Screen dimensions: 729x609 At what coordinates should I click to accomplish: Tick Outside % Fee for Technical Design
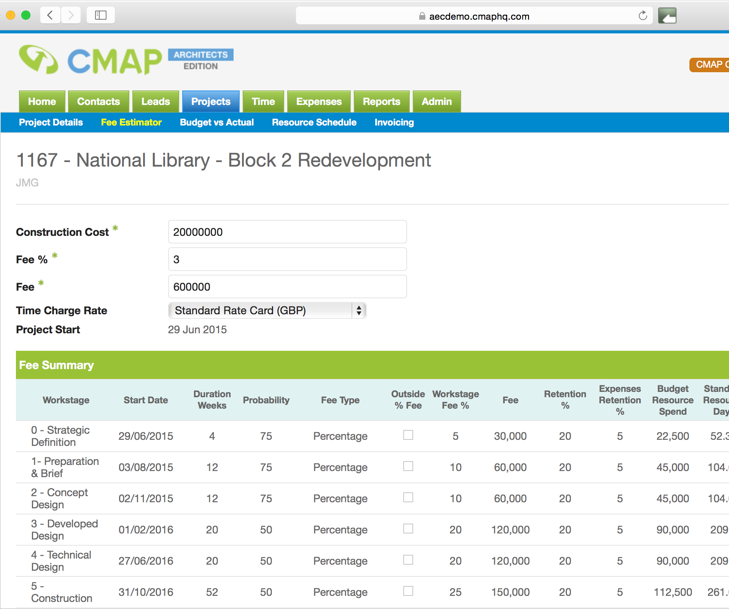tap(408, 560)
